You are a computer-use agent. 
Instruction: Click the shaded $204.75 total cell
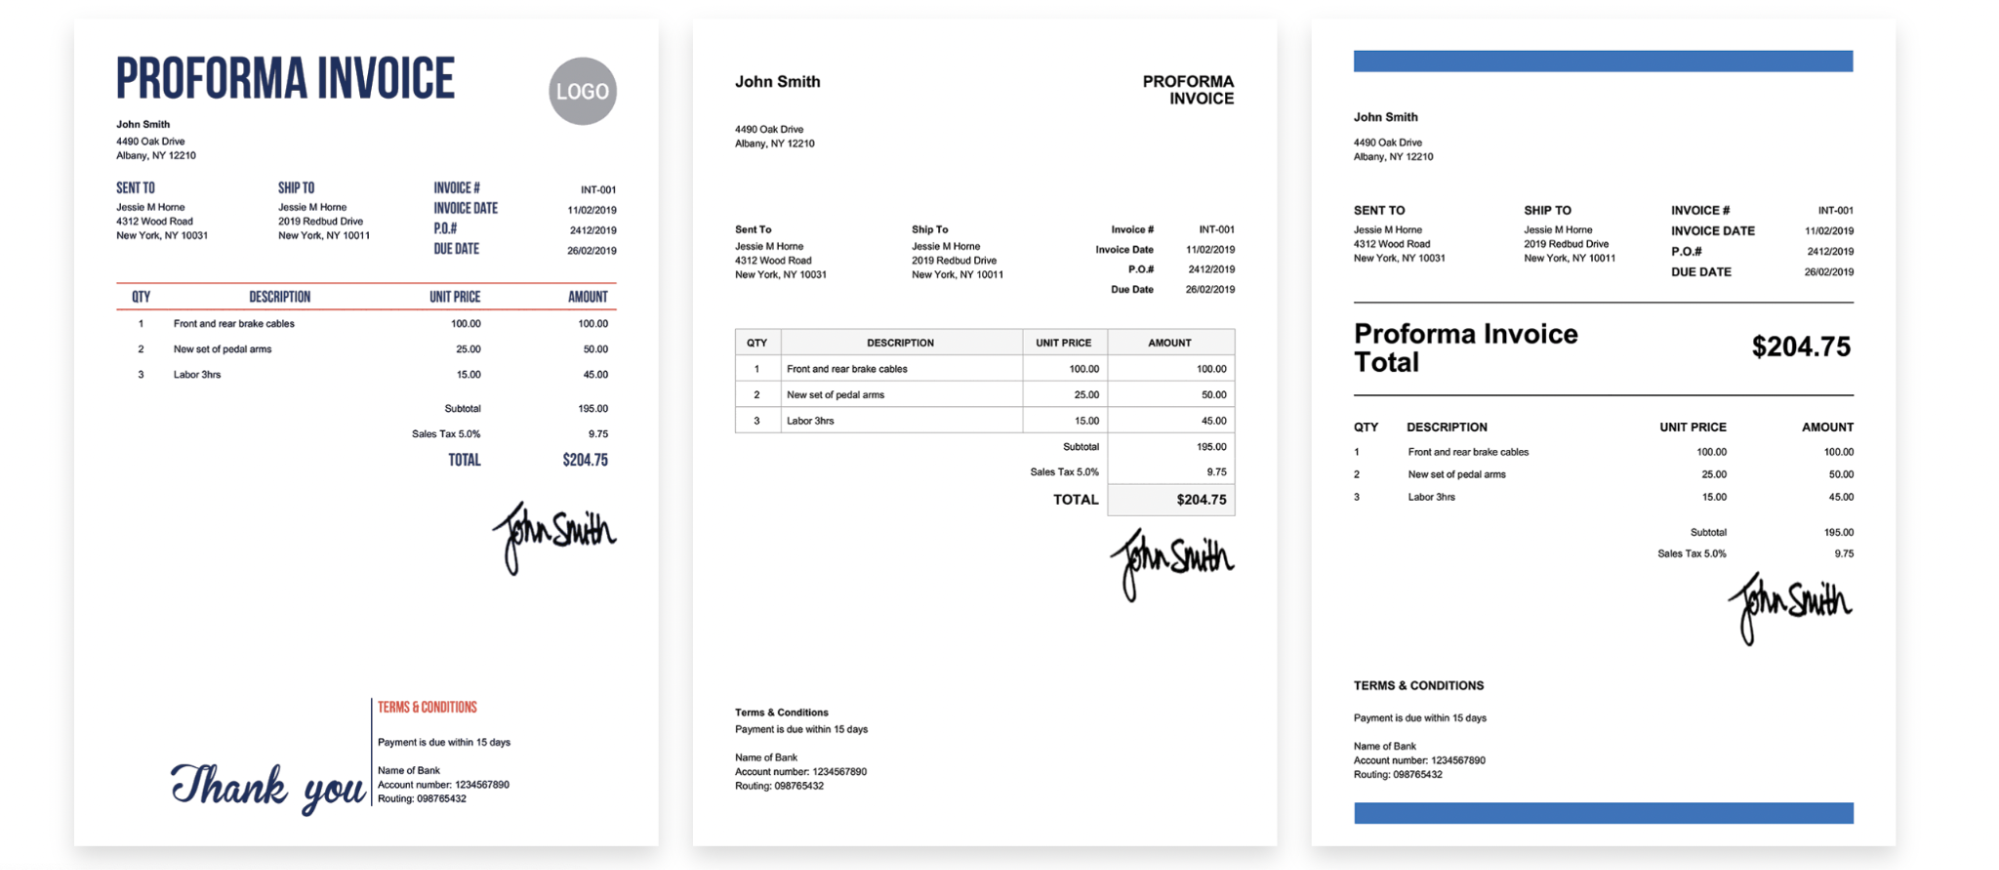[1171, 500]
